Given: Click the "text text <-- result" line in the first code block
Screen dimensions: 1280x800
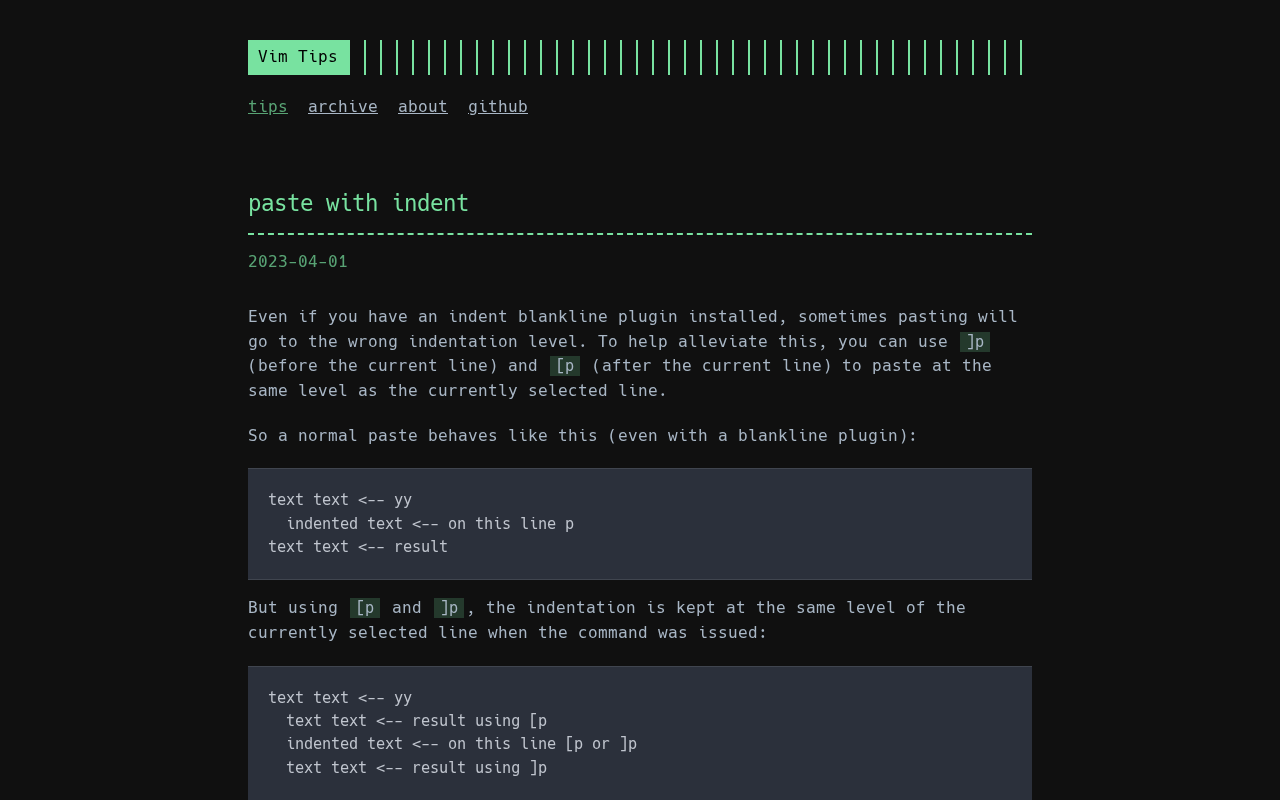Looking at the screenshot, I should (x=357, y=547).
